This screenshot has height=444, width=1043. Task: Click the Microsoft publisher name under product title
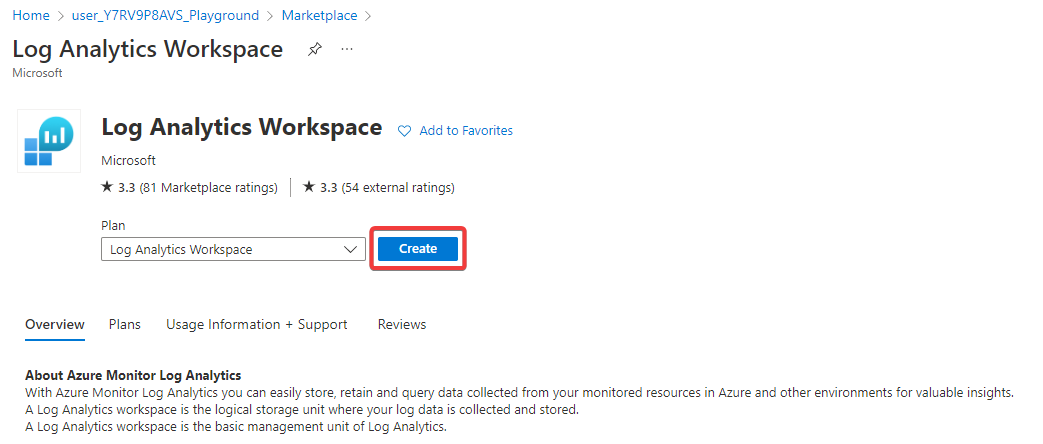pos(129,160)
